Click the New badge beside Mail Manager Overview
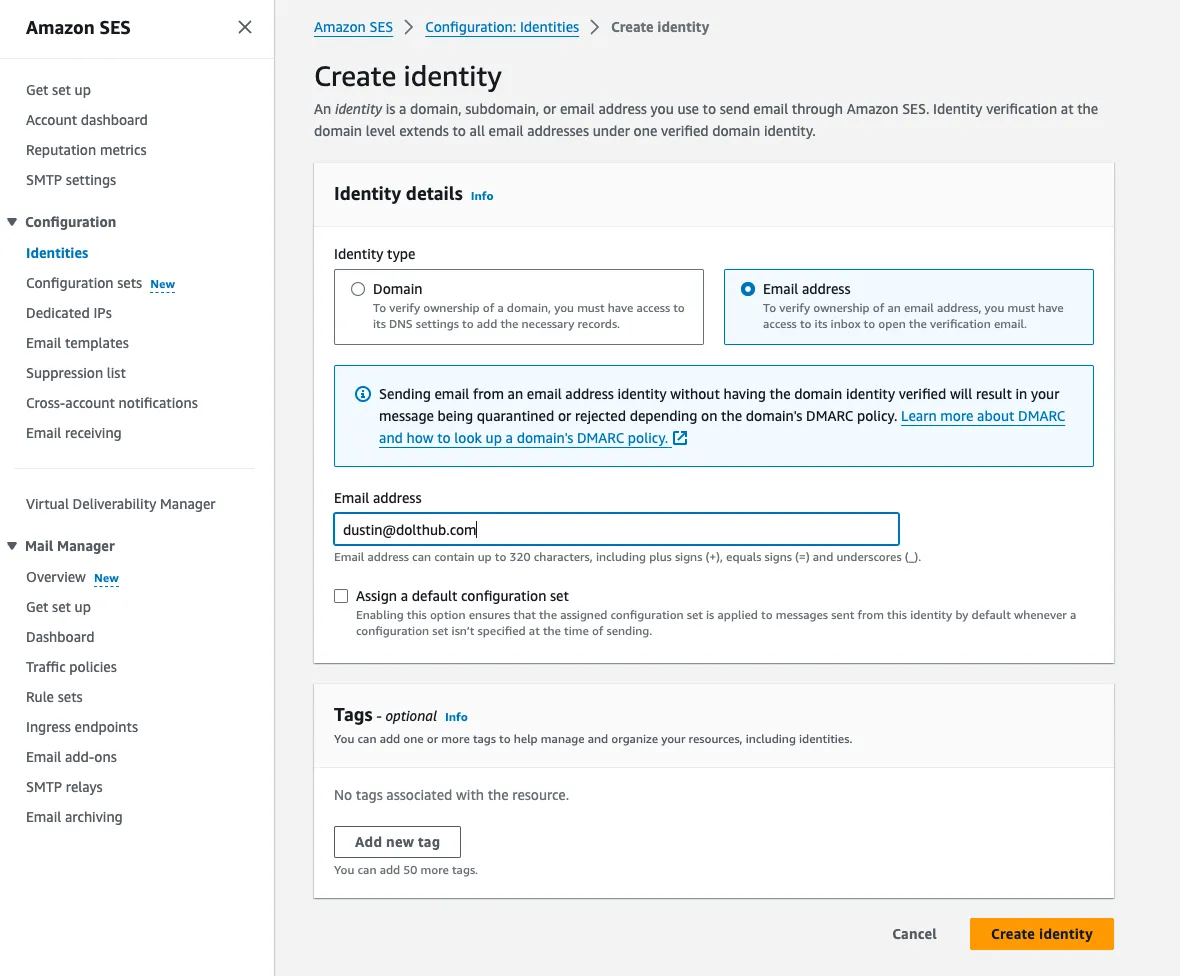This screenshot has height=976, width=1180. 106,578
